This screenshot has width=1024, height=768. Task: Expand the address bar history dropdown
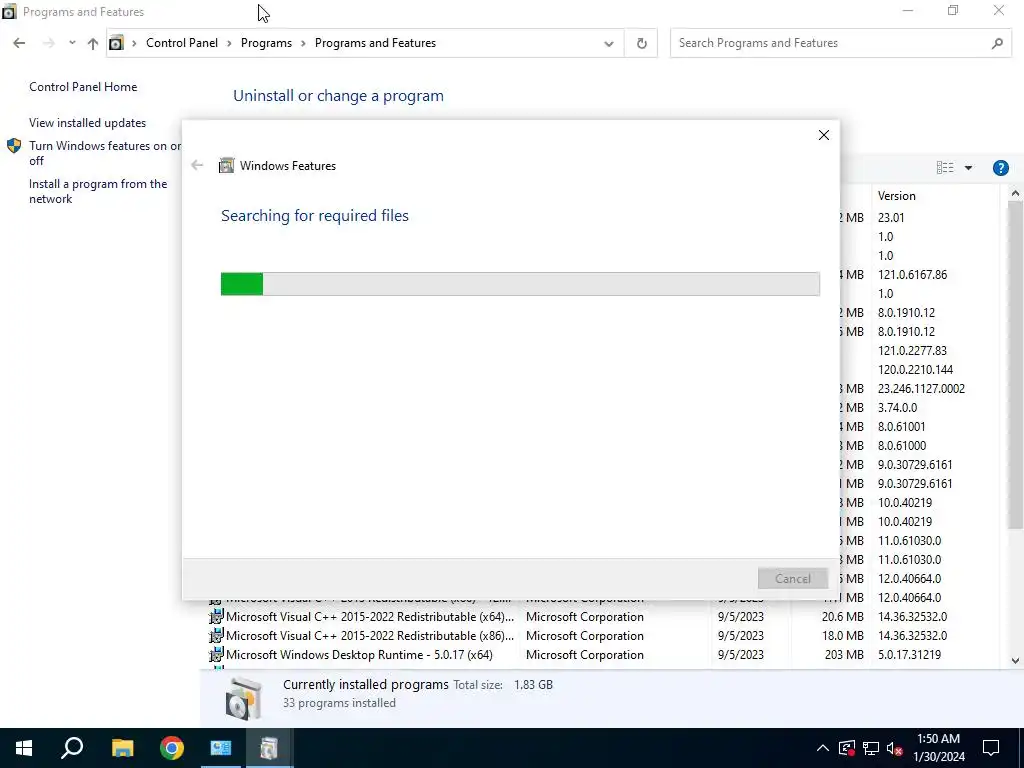(609, 44)
